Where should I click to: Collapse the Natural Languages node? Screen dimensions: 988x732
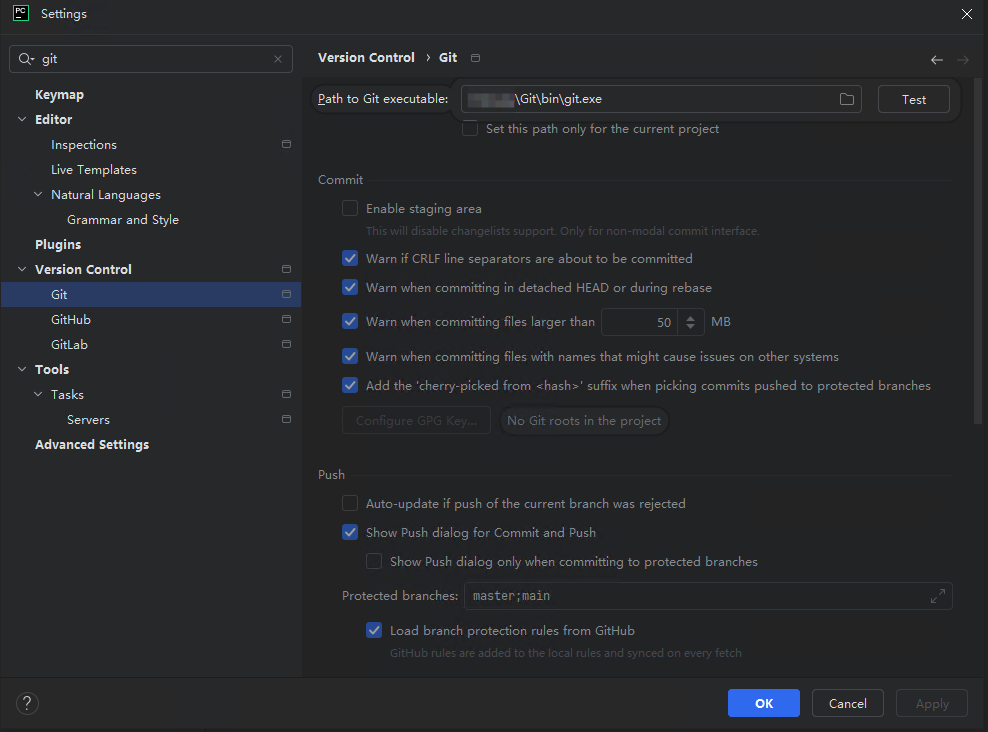38,195
